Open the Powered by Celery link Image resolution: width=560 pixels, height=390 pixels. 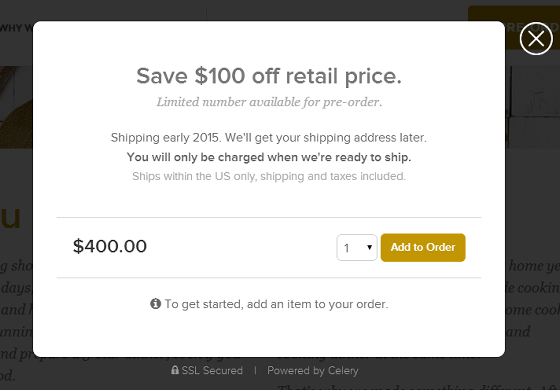[312, 370]
